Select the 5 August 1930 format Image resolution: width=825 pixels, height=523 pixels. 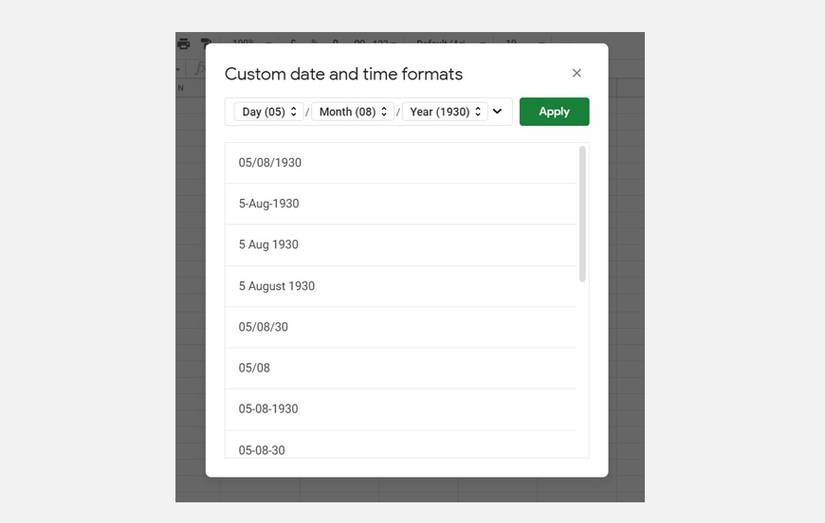tap(276, 286)
